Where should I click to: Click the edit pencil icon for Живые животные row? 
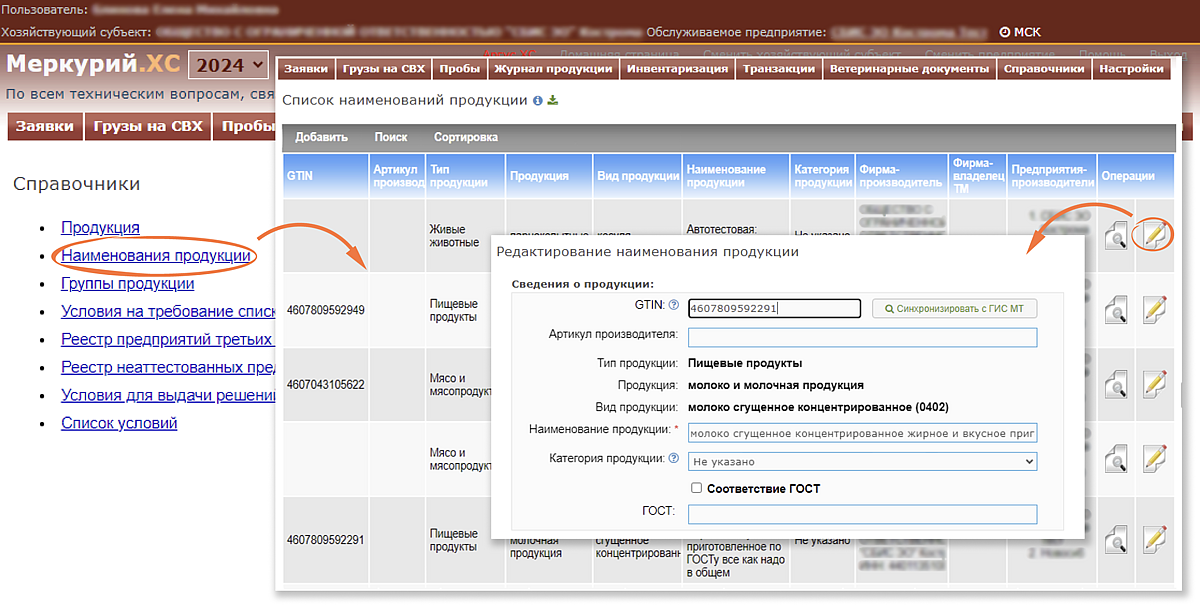click(x=1154, y=235)
